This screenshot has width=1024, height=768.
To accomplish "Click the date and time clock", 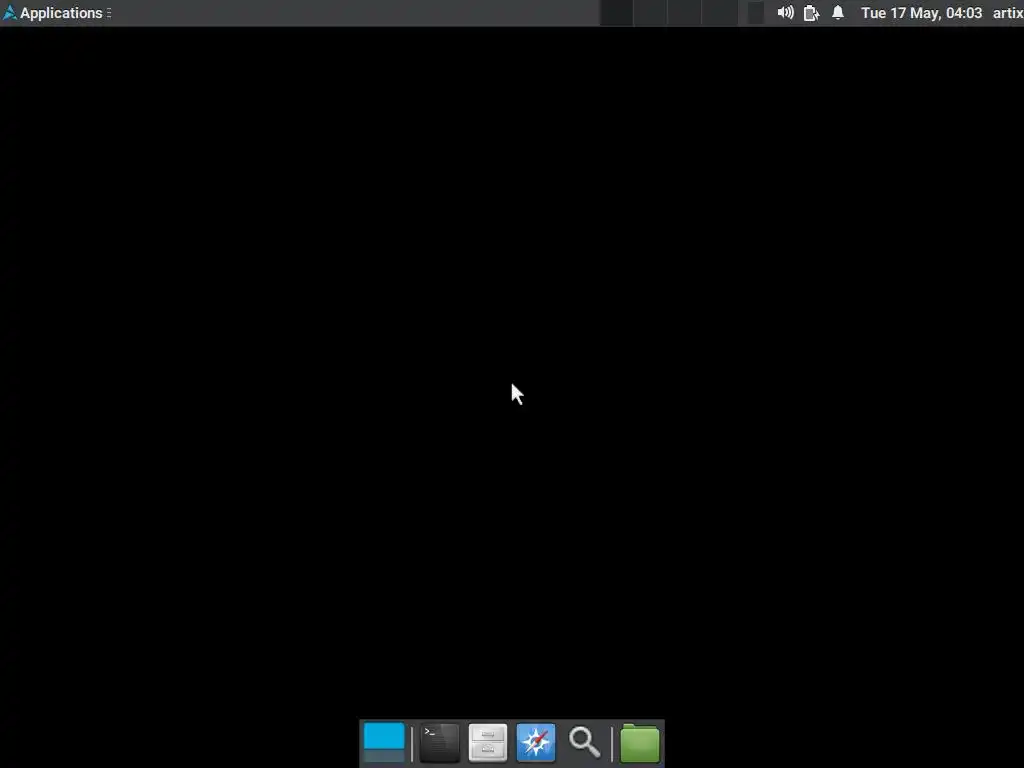I will pyautogui.click(x=921, y=13).
